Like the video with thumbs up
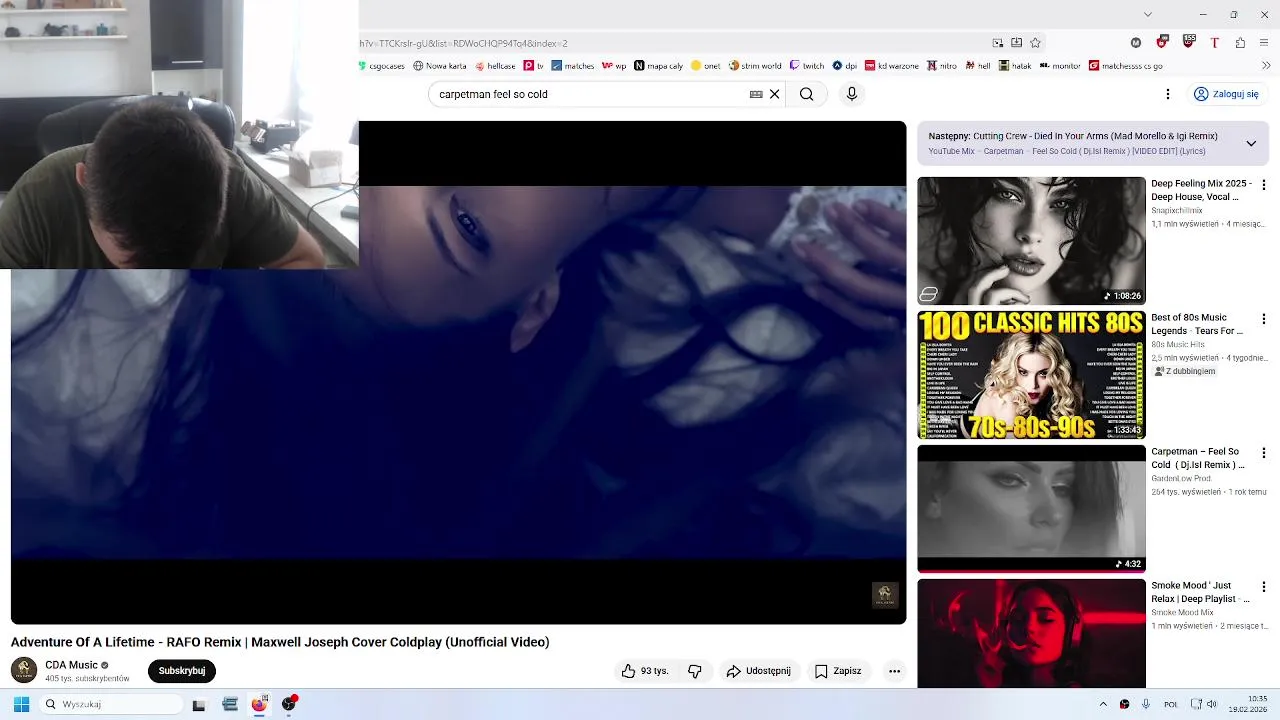The image size is (1280, 720). [x=645, y=671]
